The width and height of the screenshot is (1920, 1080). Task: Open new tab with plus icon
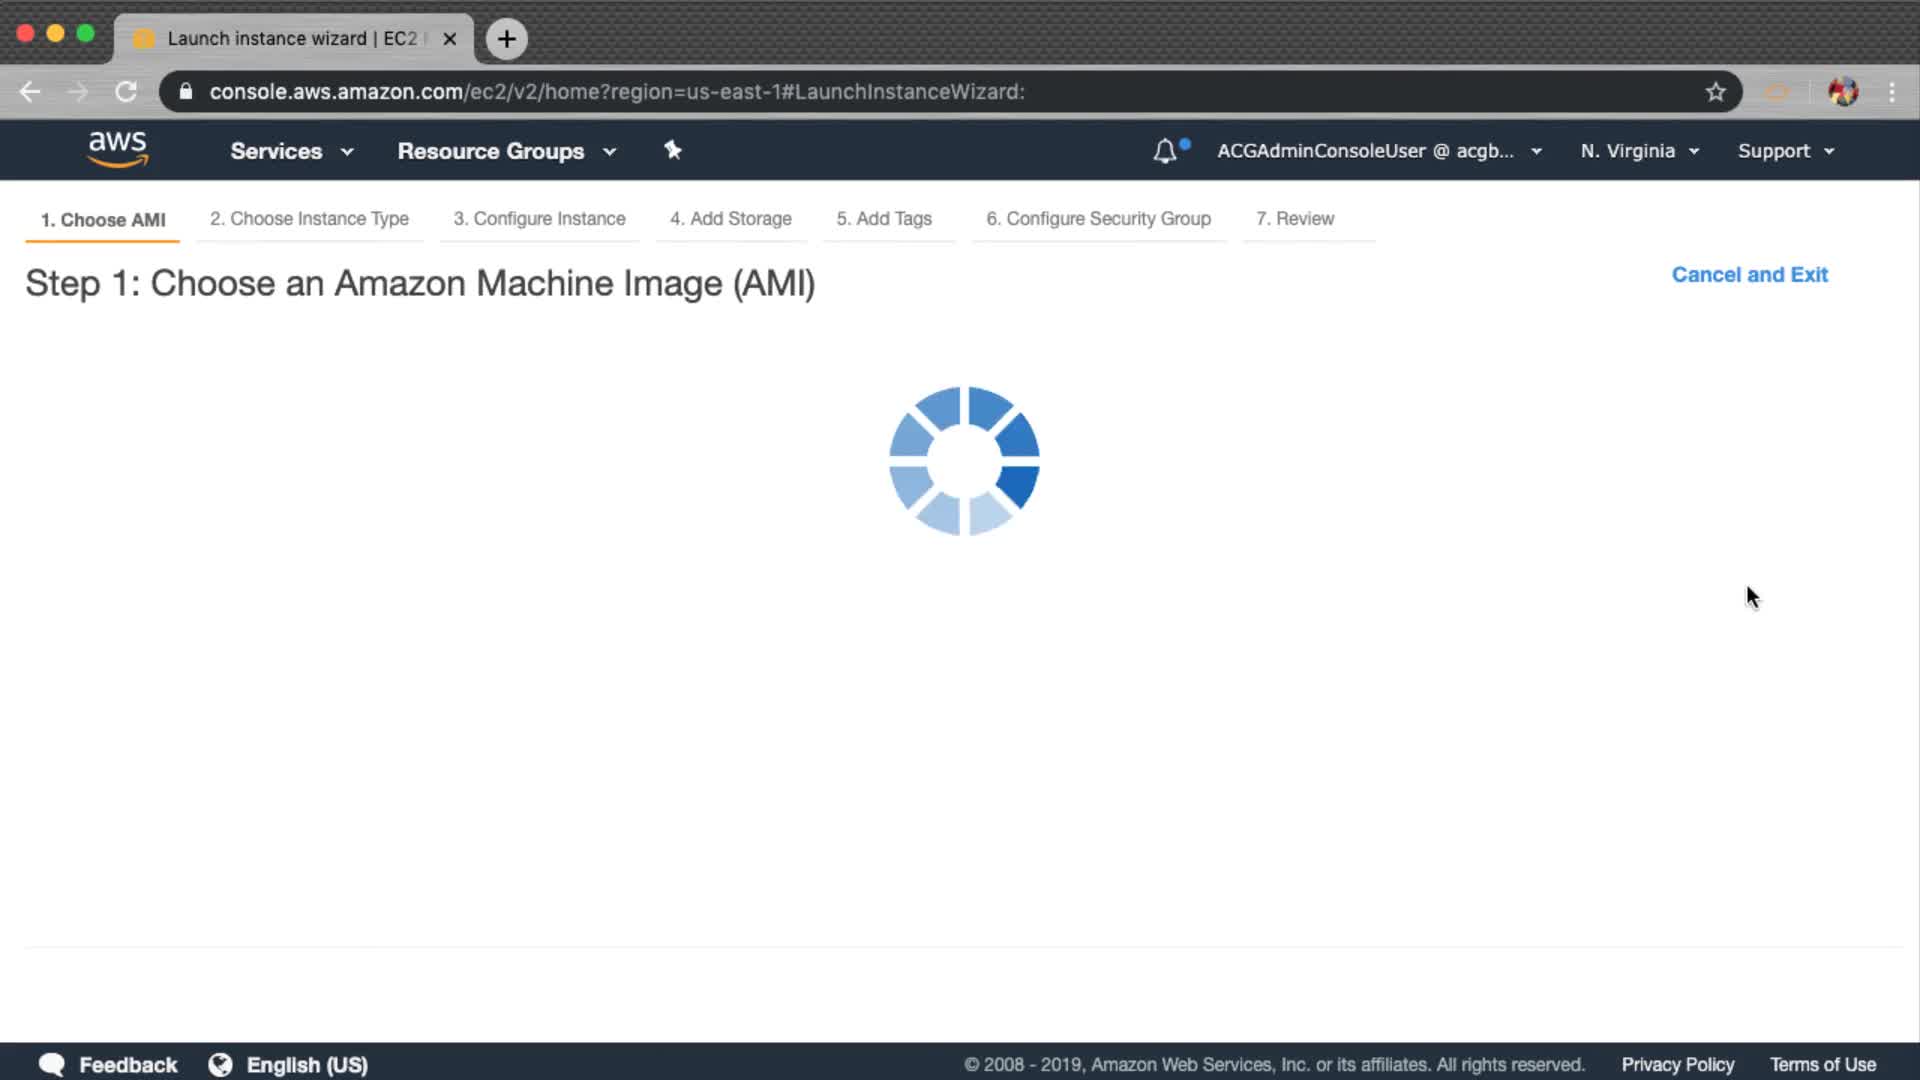pos(507,39)
